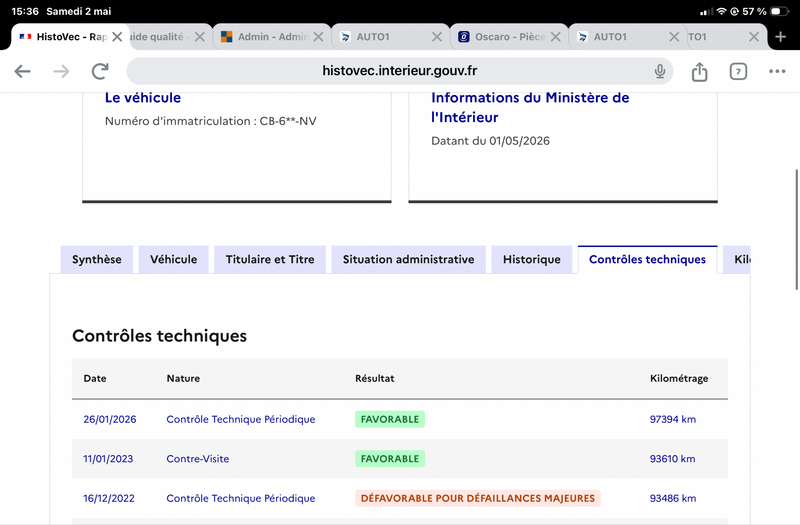The image size is (800, 525).
Task: Tap the microphone icon in address bar
Action: 660,71
